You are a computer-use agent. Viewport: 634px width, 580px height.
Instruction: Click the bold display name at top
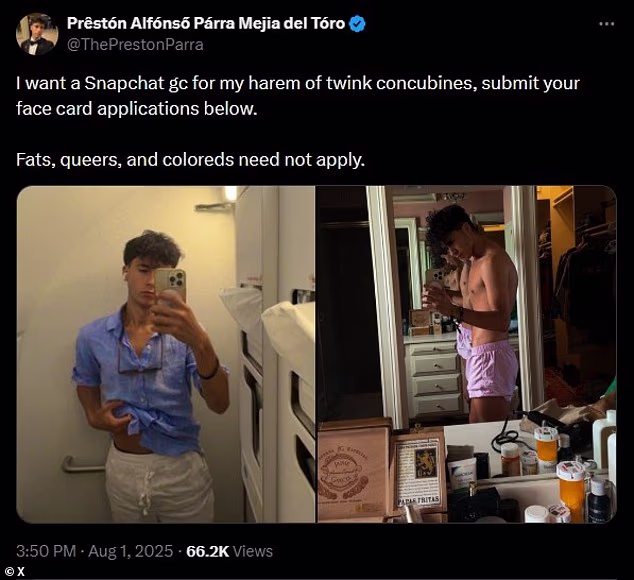point(207,24)
